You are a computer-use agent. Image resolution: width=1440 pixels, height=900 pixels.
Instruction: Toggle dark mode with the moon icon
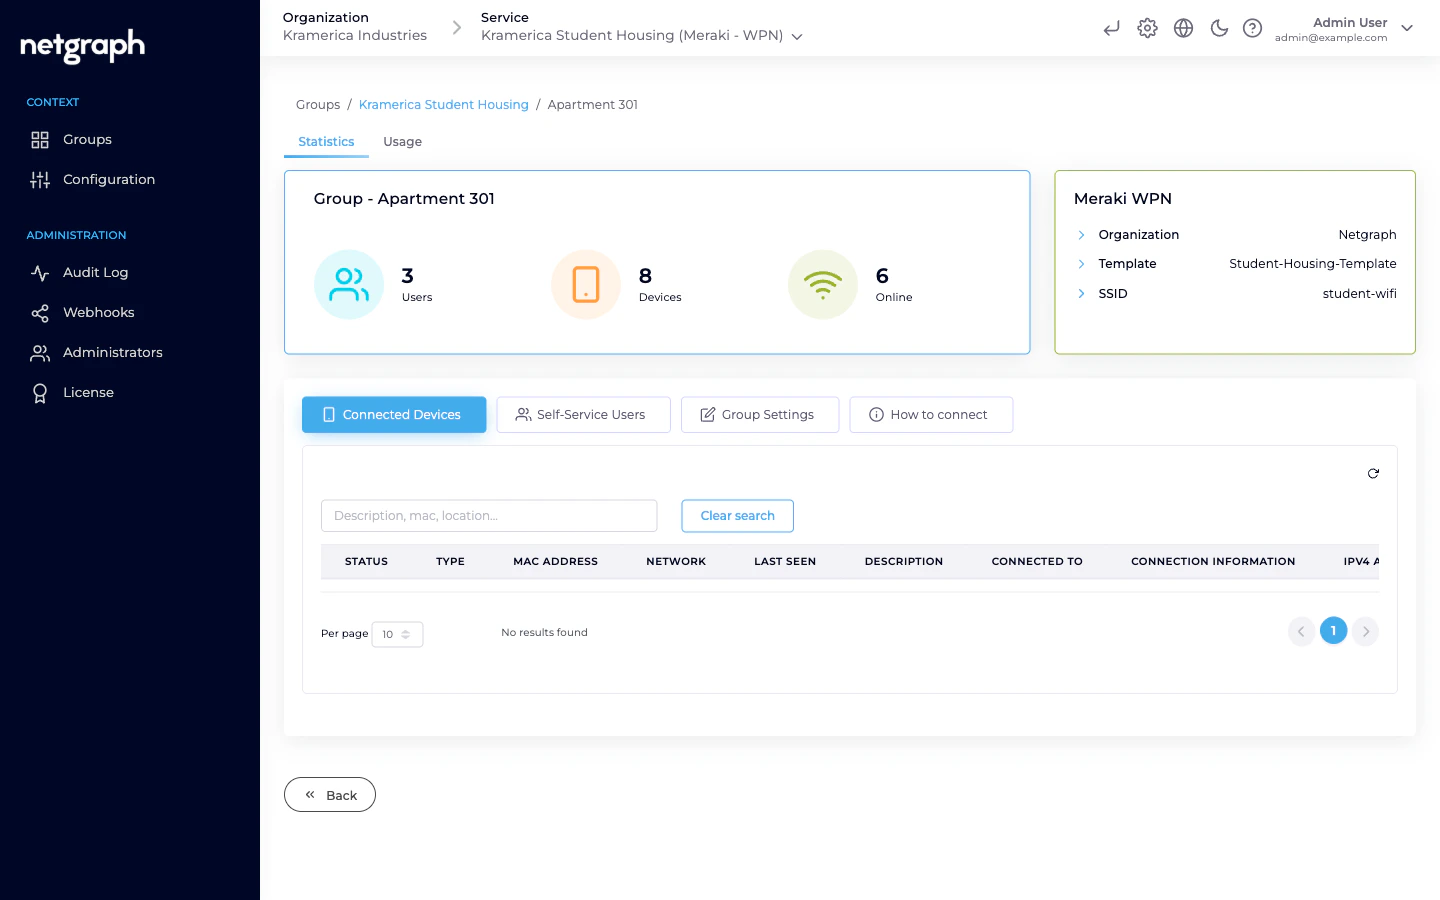(1219, 28)
